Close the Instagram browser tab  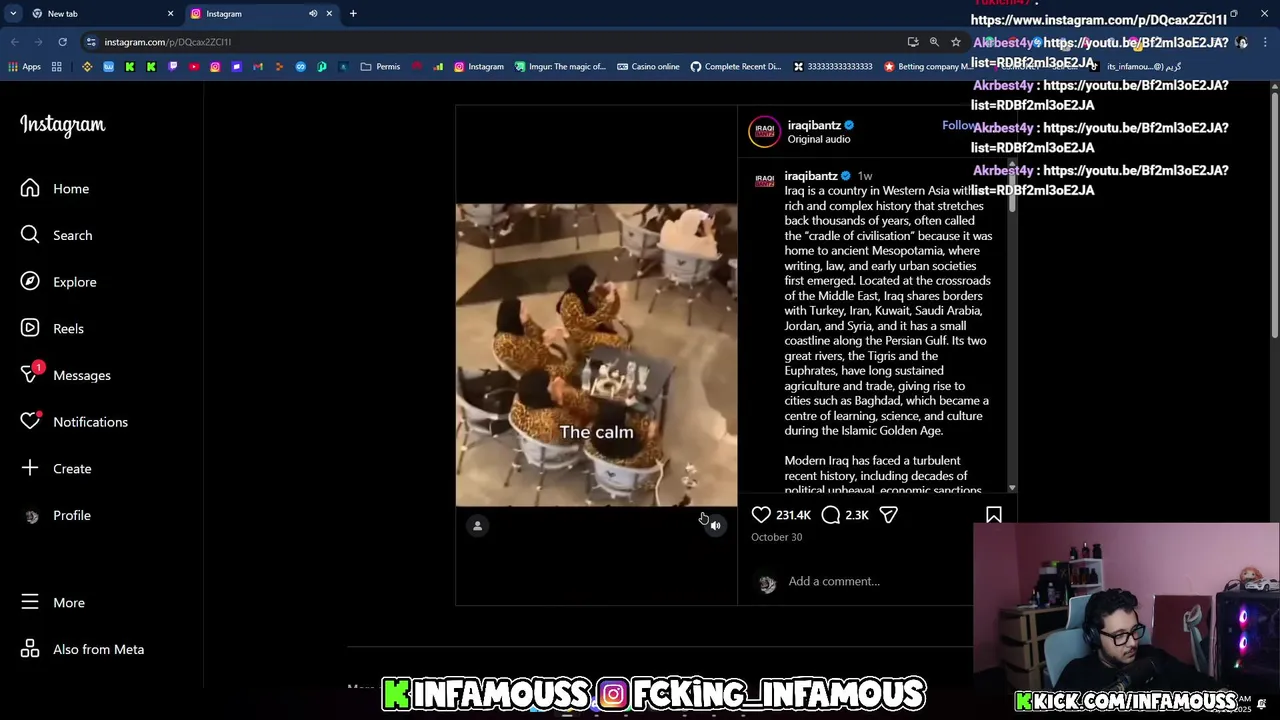click(329, 13)
